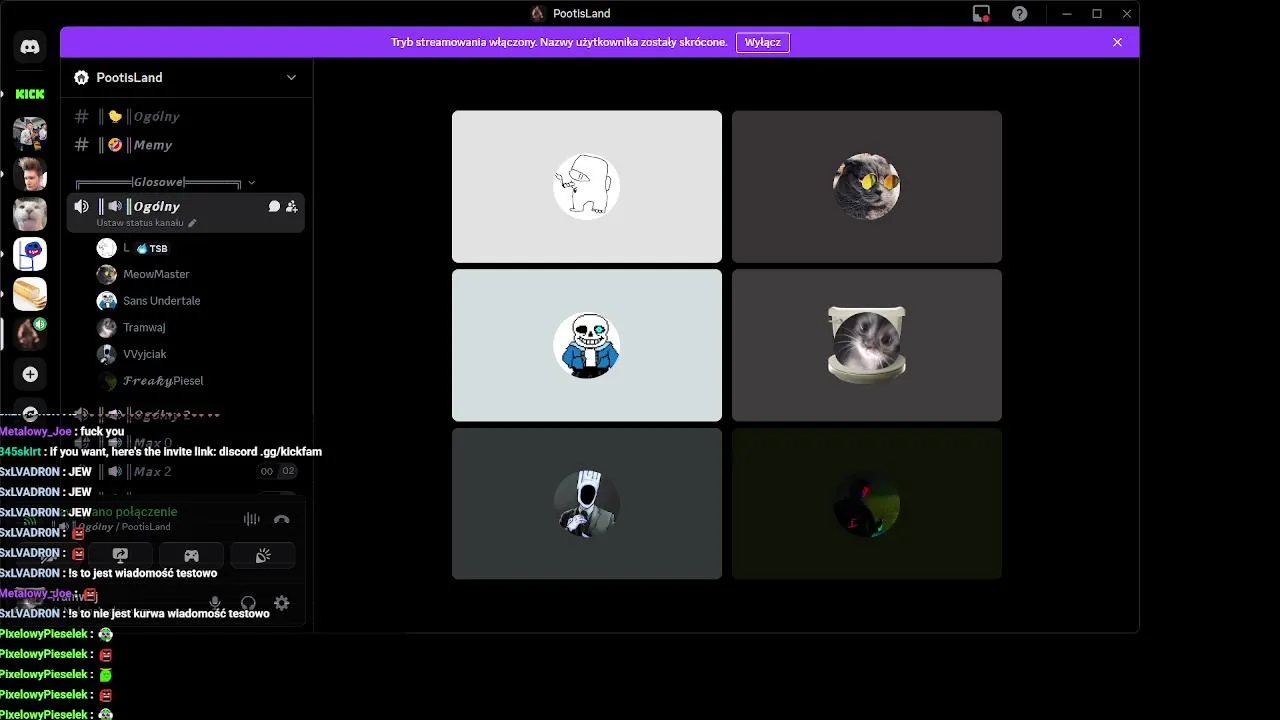1280x720 pixels.
Task: Open the cat face server icon
Action: [x=30, y=214]
